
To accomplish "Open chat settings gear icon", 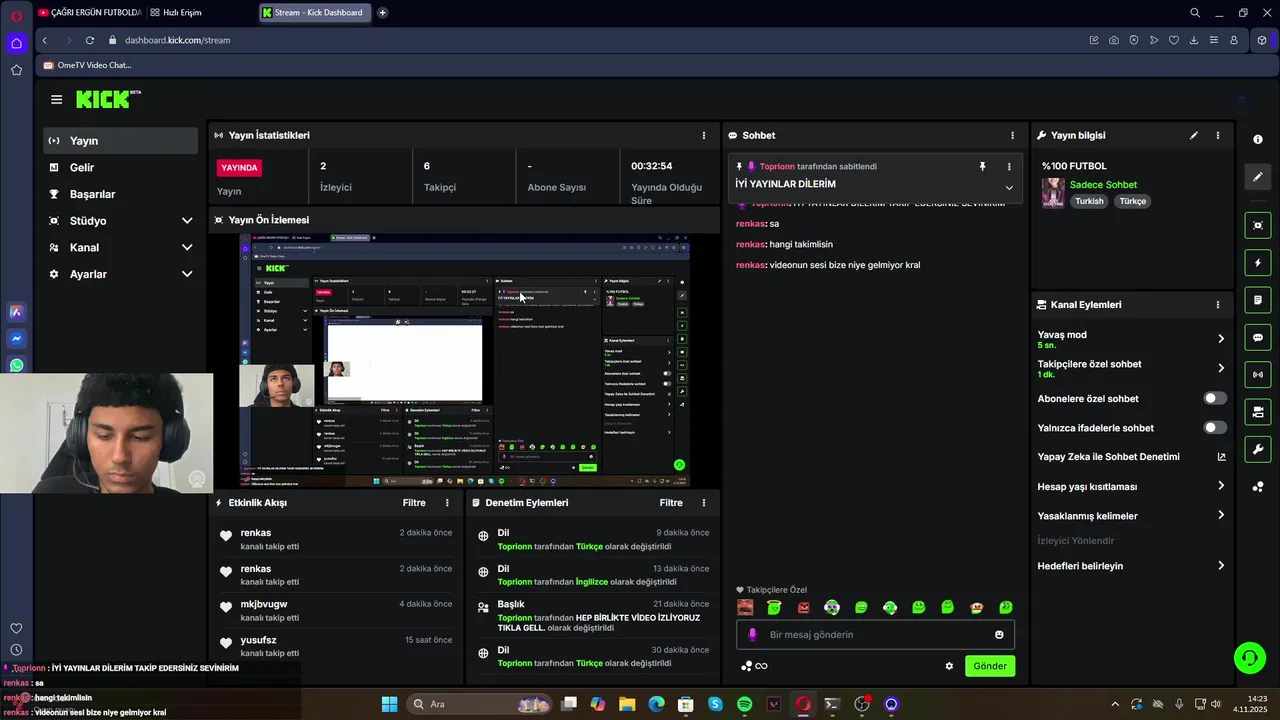I will [x=949, y=666].
